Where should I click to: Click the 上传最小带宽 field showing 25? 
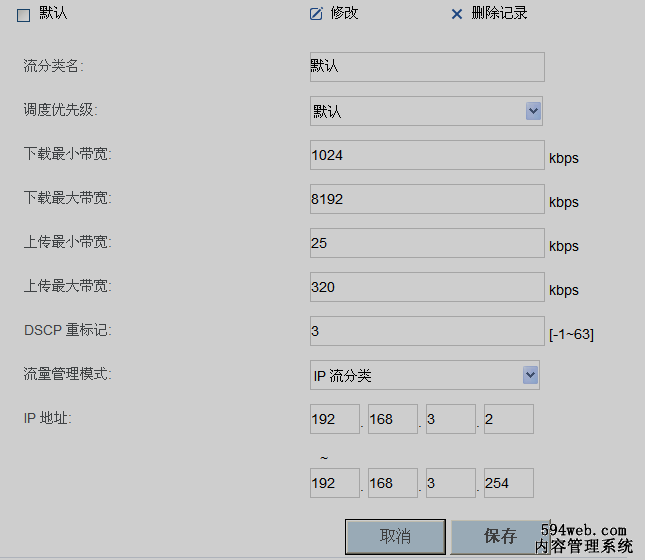pos(427,243)
